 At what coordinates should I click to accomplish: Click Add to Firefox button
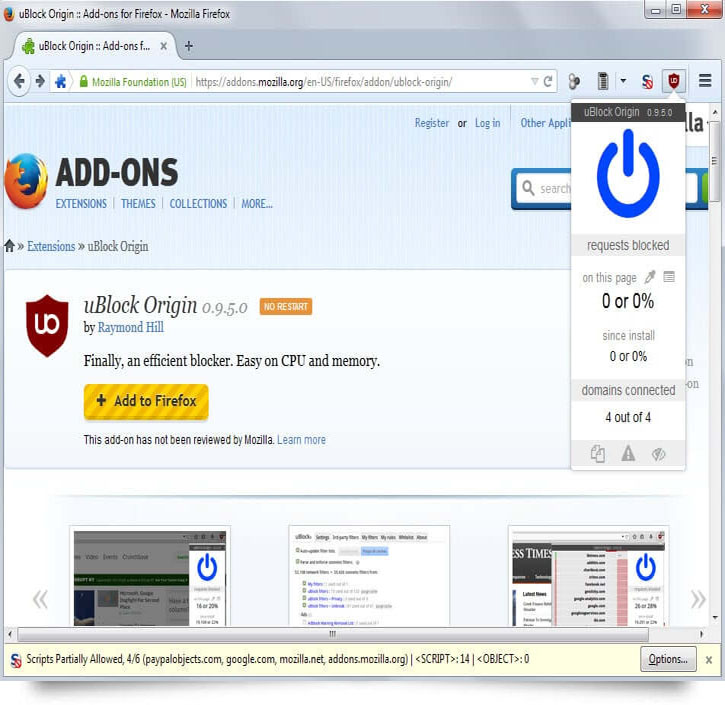[146, 401]
